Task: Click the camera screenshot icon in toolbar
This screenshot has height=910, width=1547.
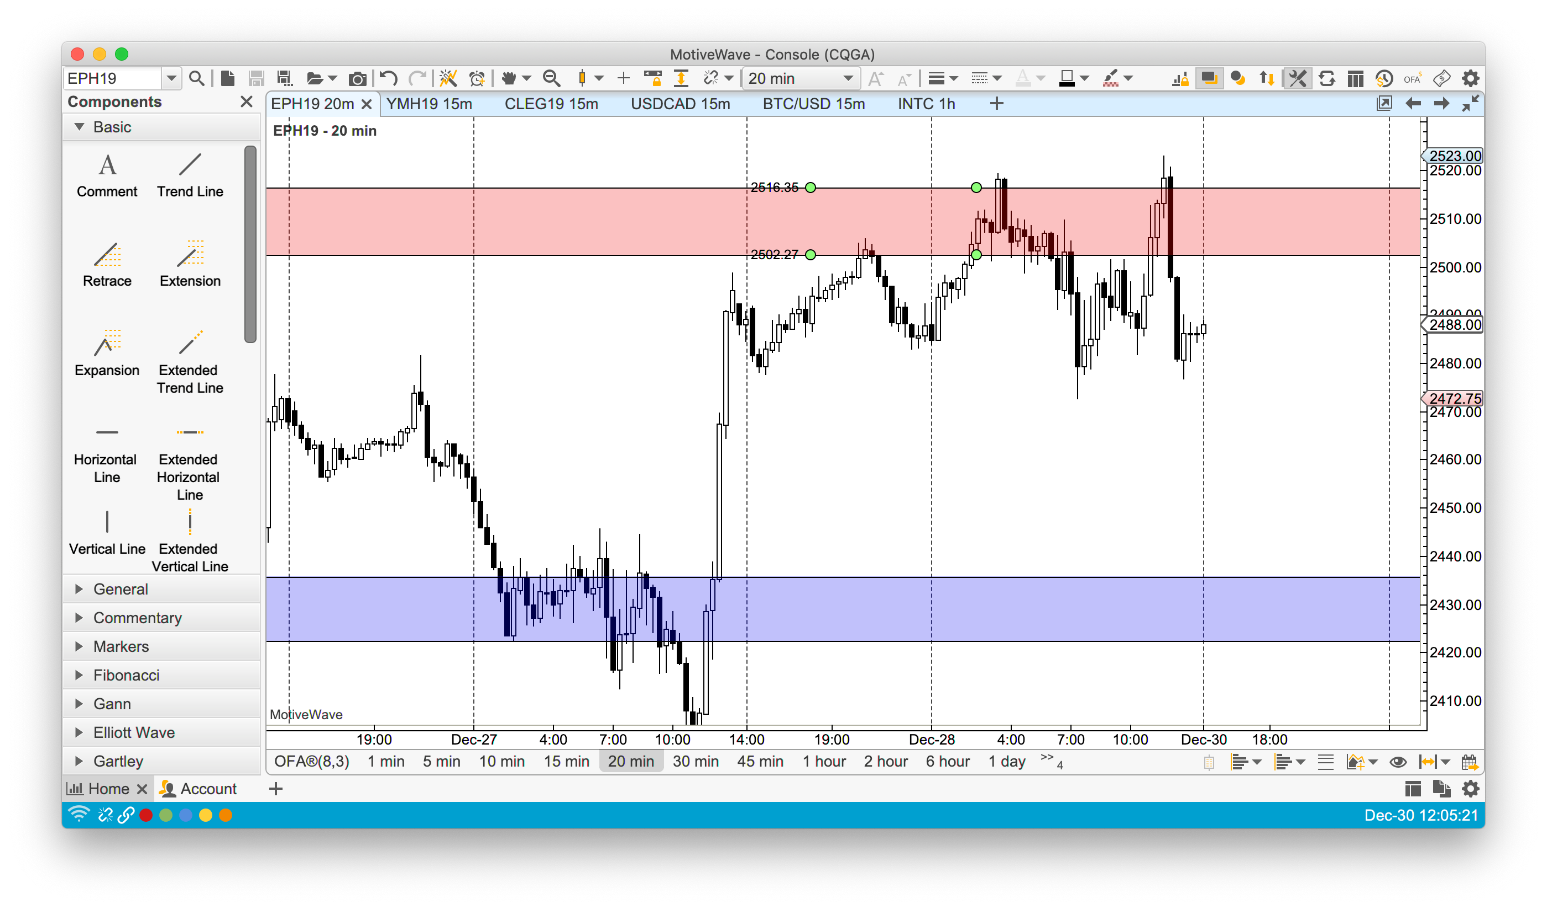Action: tap(357, 78)
